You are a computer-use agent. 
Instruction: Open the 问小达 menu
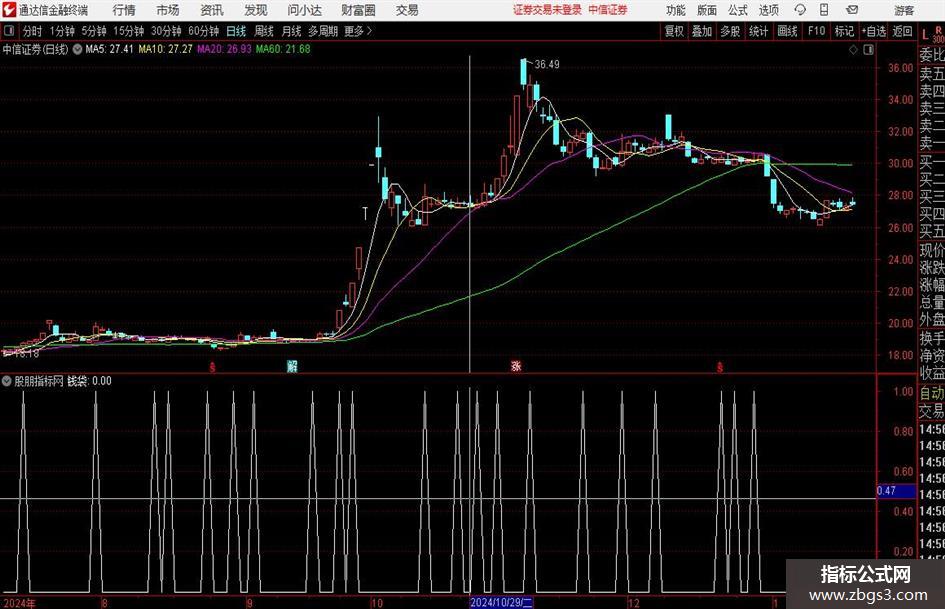(304, 10)
